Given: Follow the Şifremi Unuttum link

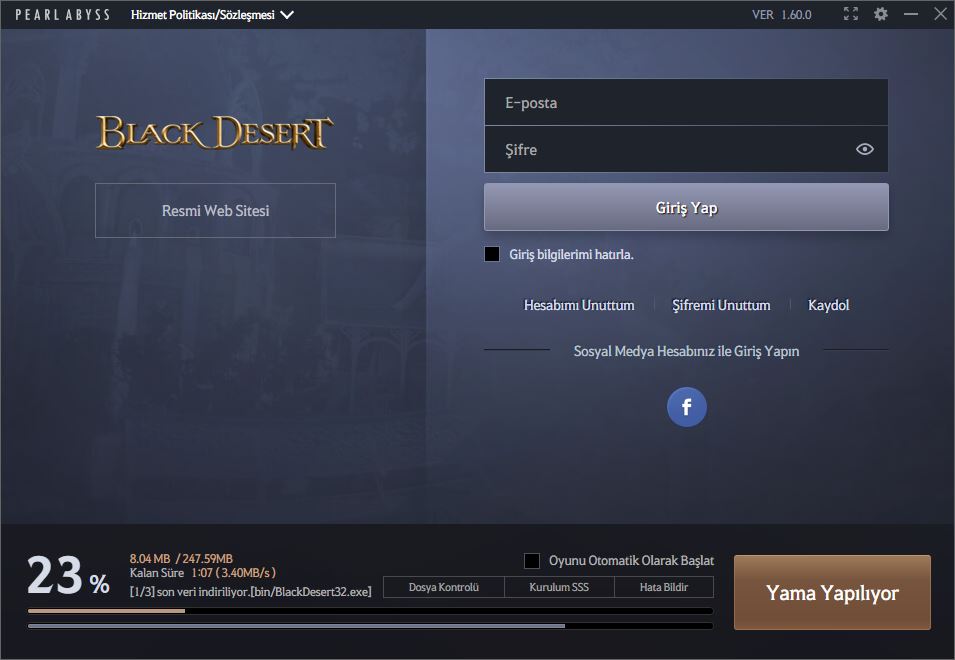Looking at the screenshot, I should pos(721,305).
